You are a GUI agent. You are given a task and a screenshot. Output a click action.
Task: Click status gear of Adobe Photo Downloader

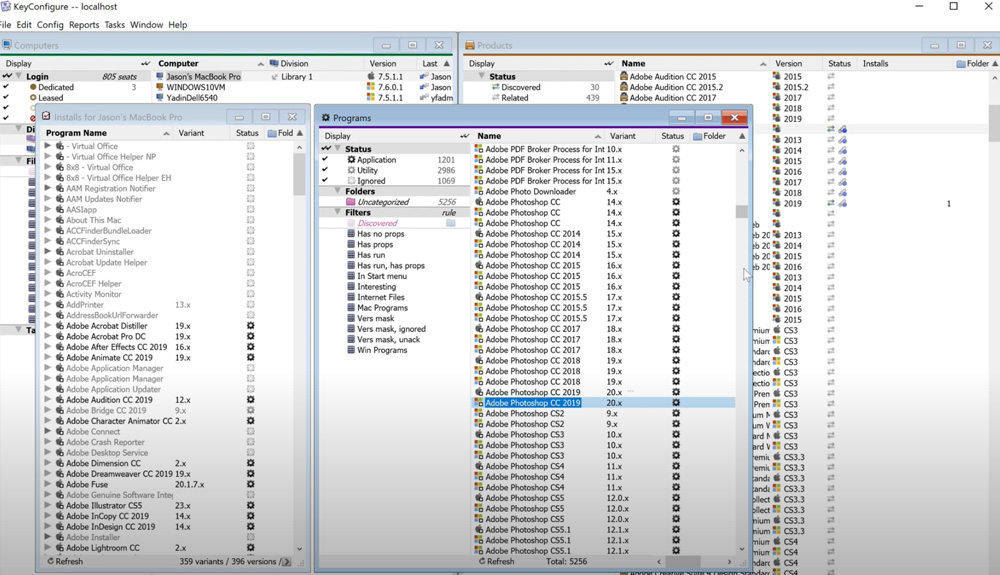[x=675, y=191]
